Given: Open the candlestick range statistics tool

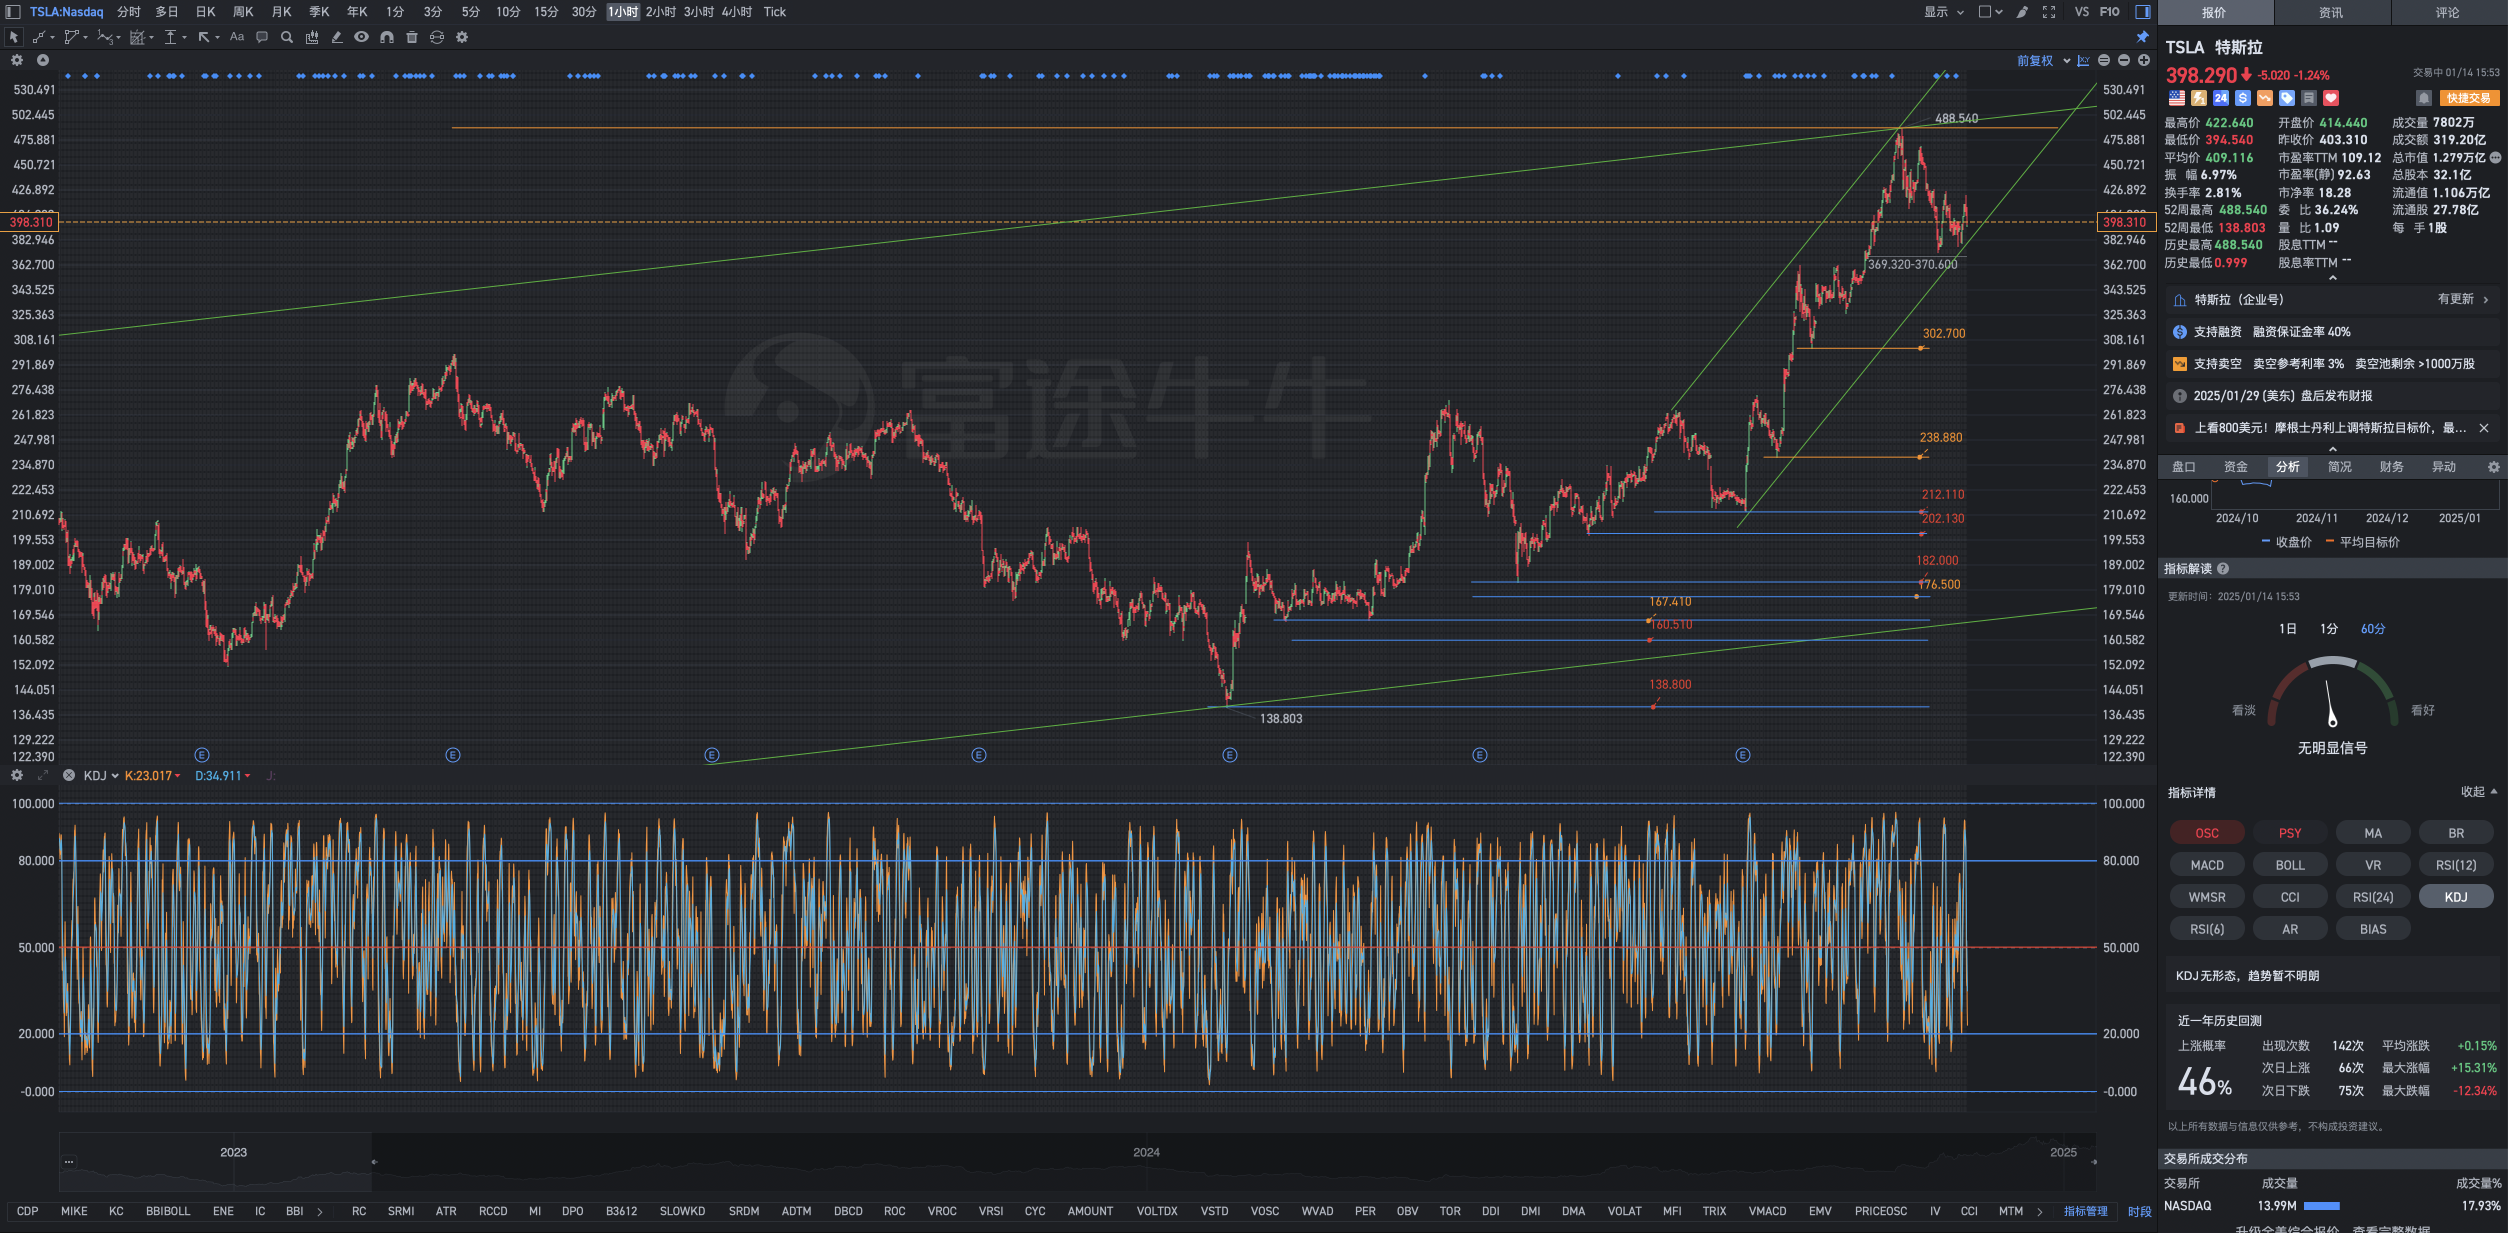Looking at the screenshot, I should click(x=312, y=37).
